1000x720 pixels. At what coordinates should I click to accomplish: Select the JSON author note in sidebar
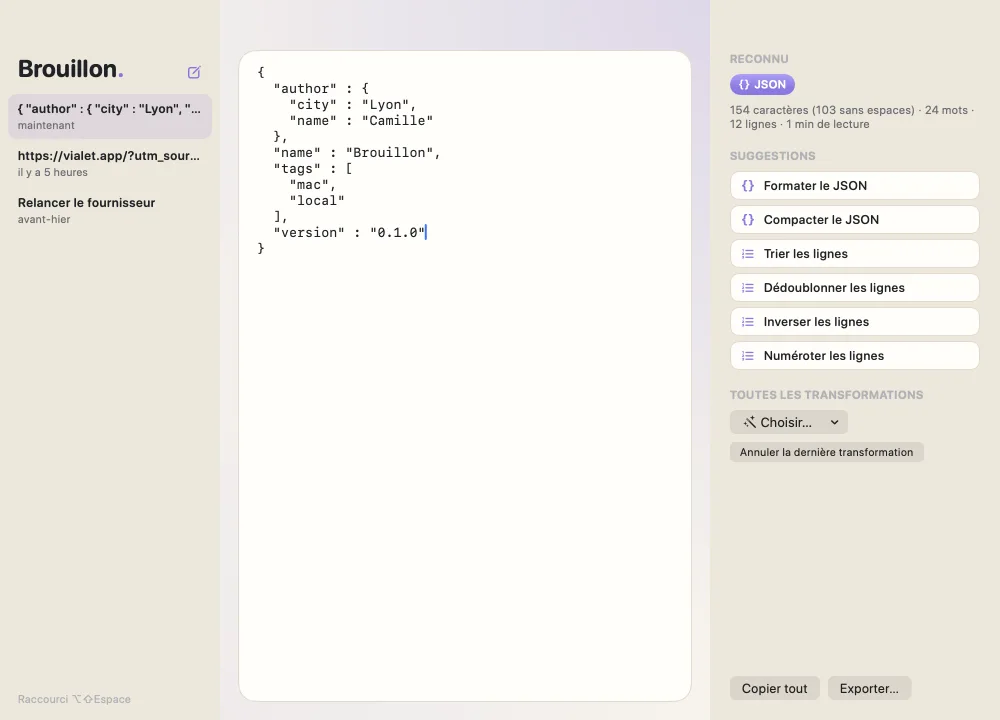[110, 117]
